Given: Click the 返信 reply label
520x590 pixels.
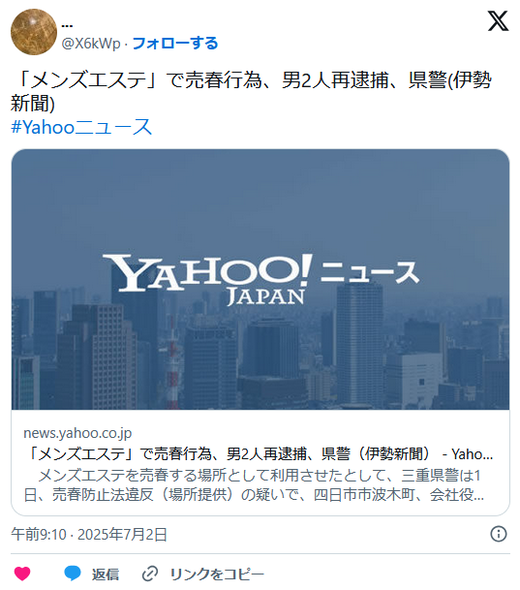Looking at the screenshot, I should point(105,574).
